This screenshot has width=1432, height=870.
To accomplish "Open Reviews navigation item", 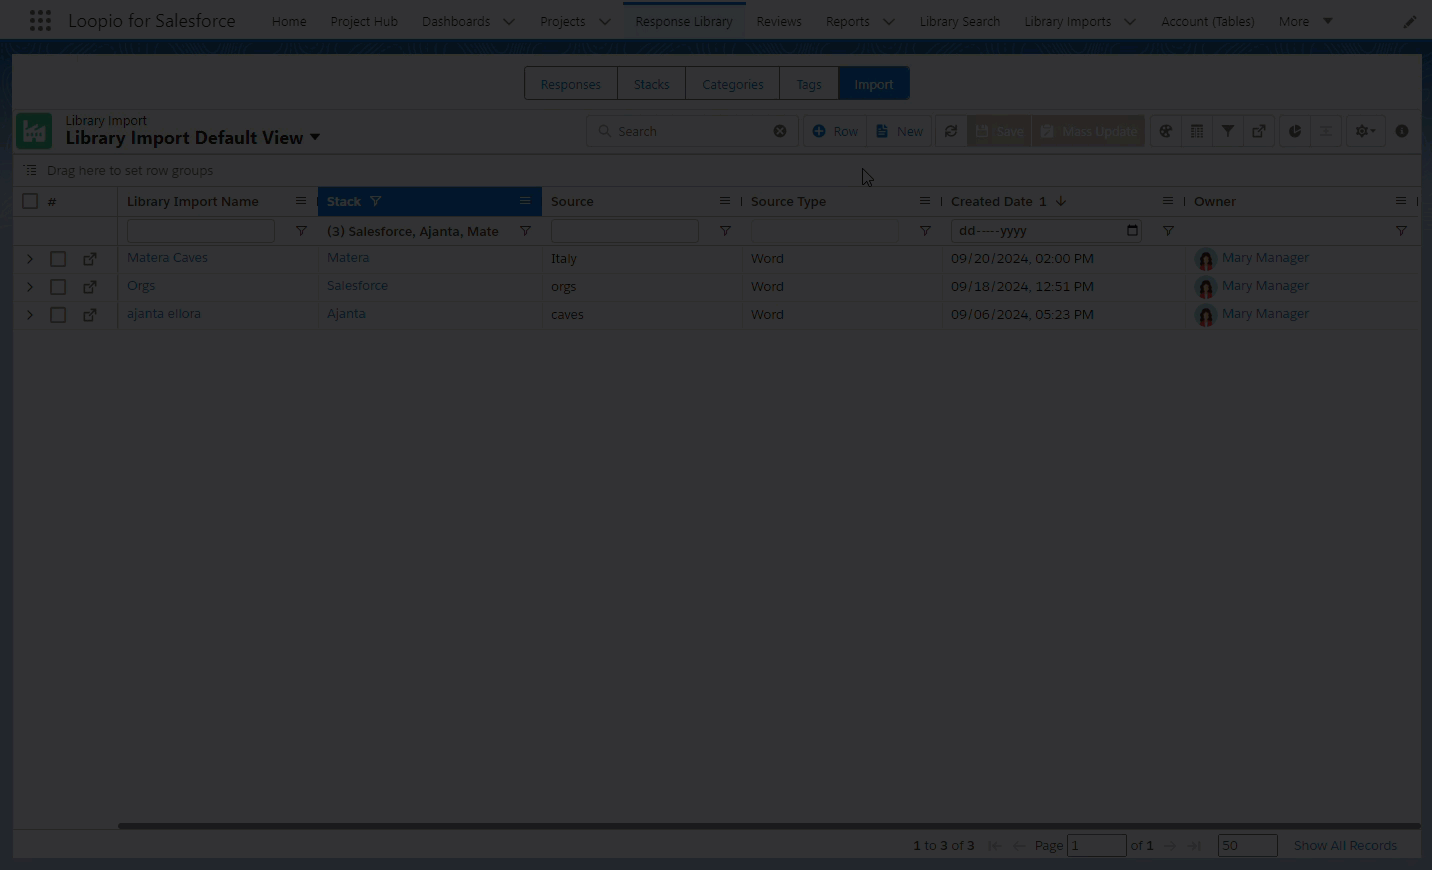I will [779, 21].
